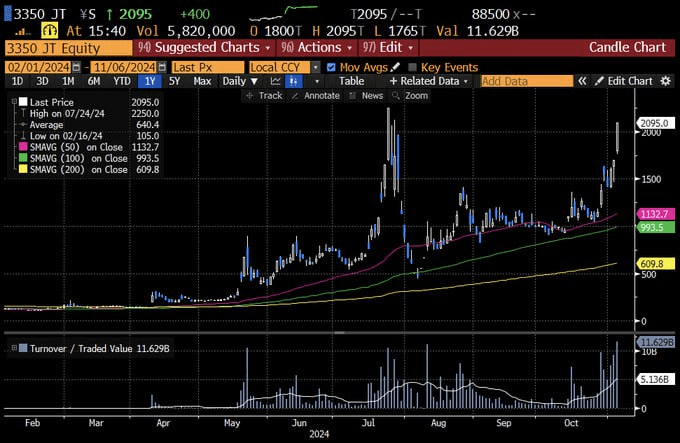Screen dimensions: 680x443
Task: Select the Annotate drawing tool
Action: click(x=316, y=95)
